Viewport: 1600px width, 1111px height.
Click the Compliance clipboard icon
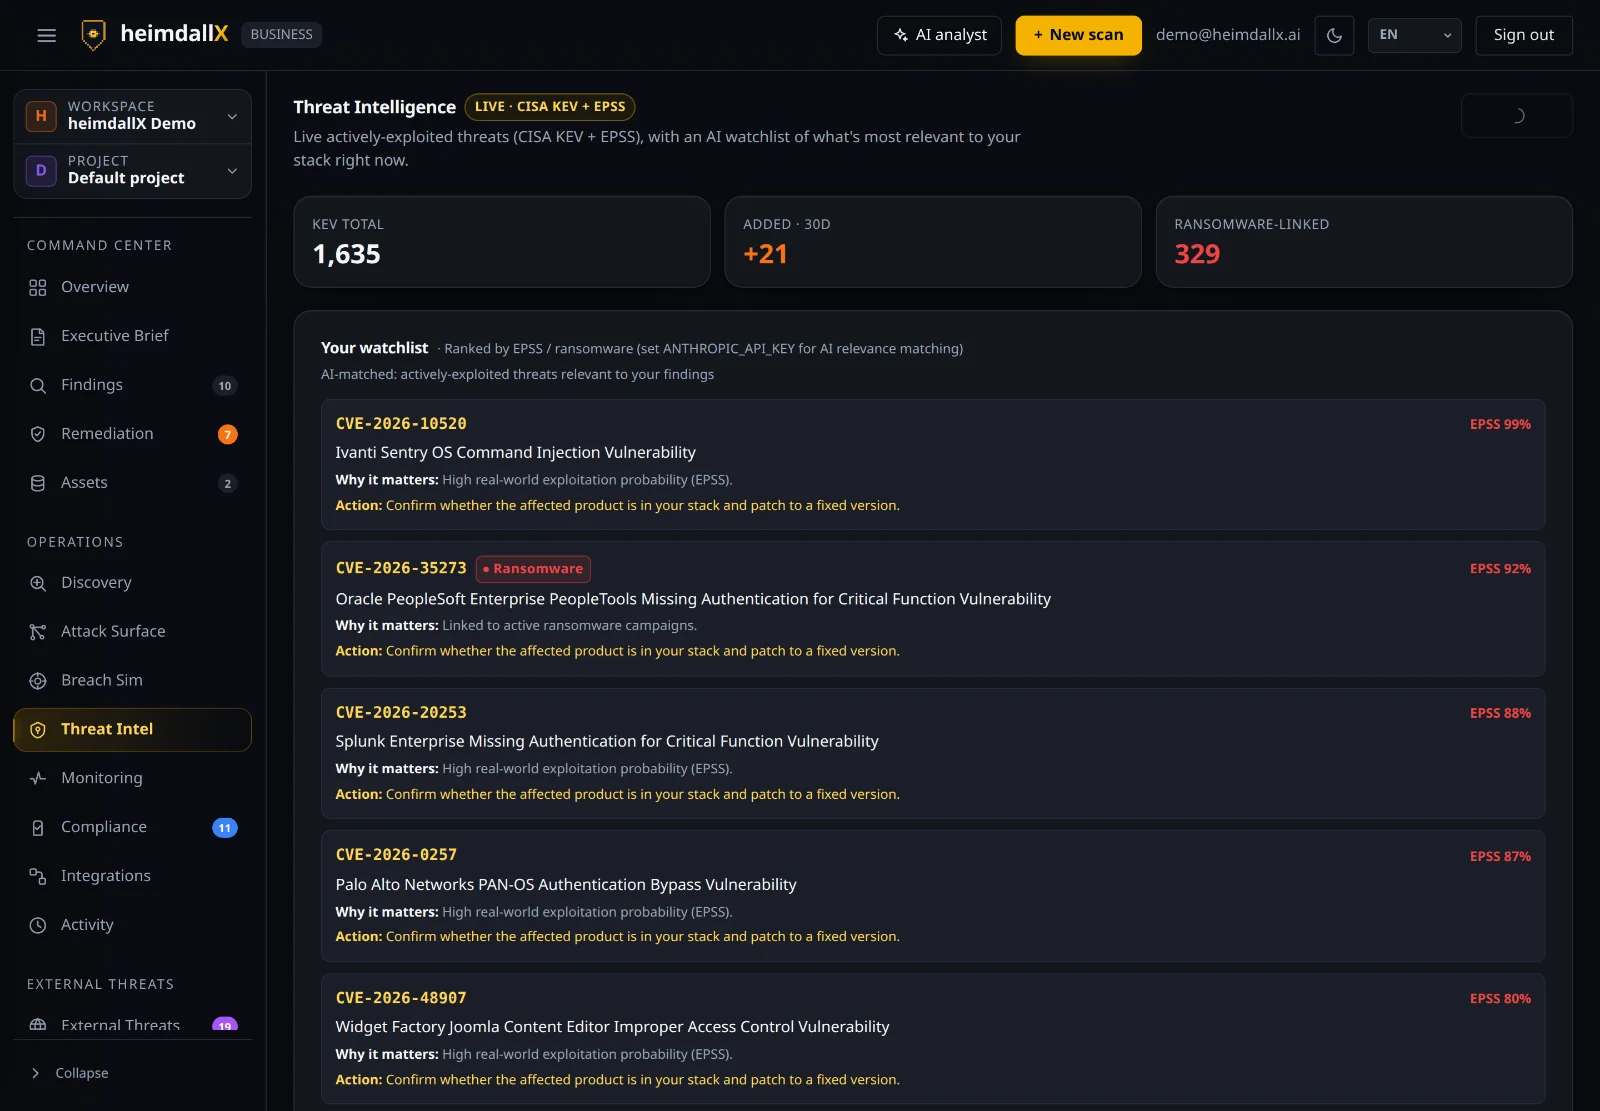(x=38, y=828)
